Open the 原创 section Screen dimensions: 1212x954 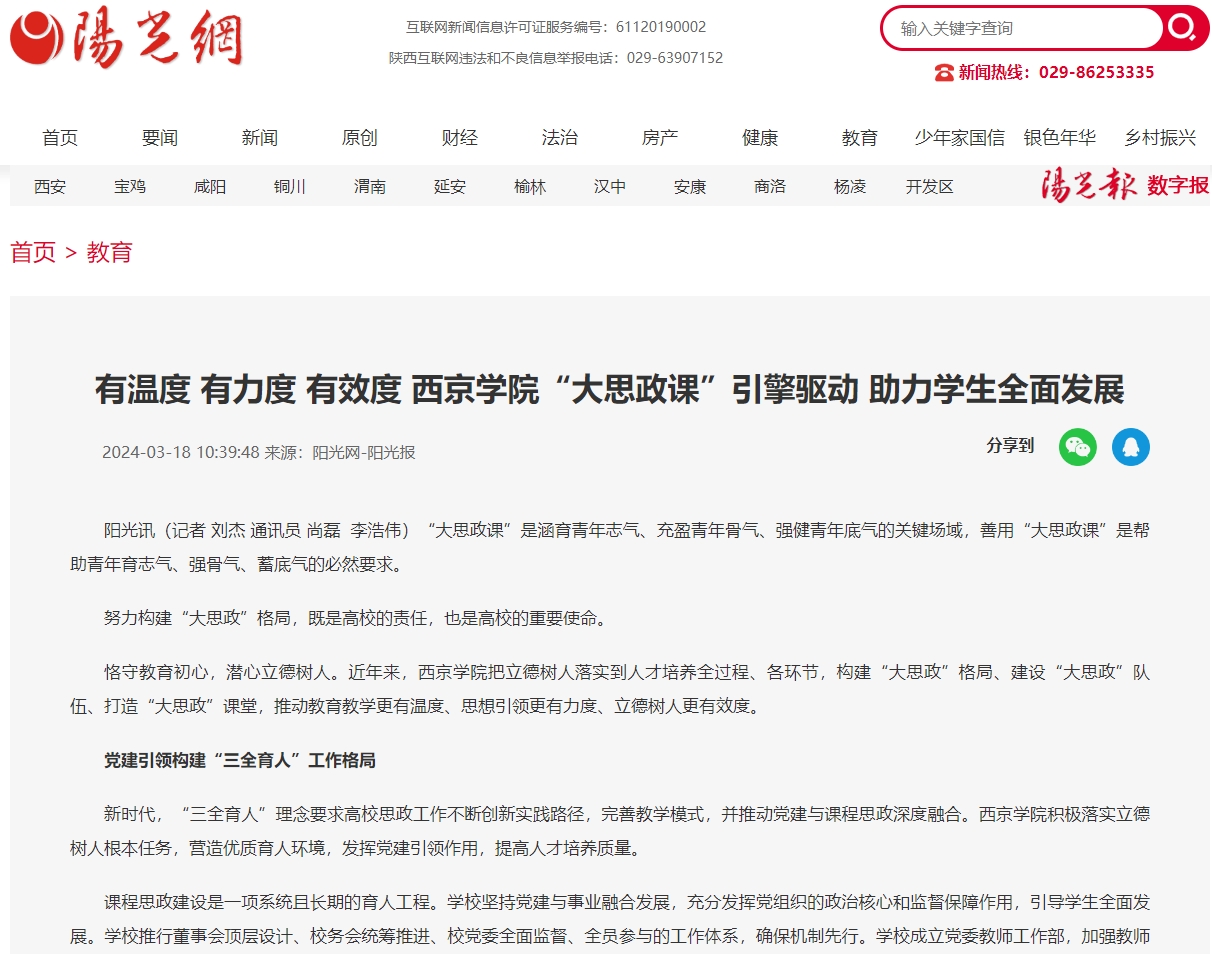pyautogui.click(x=360, y=138)
